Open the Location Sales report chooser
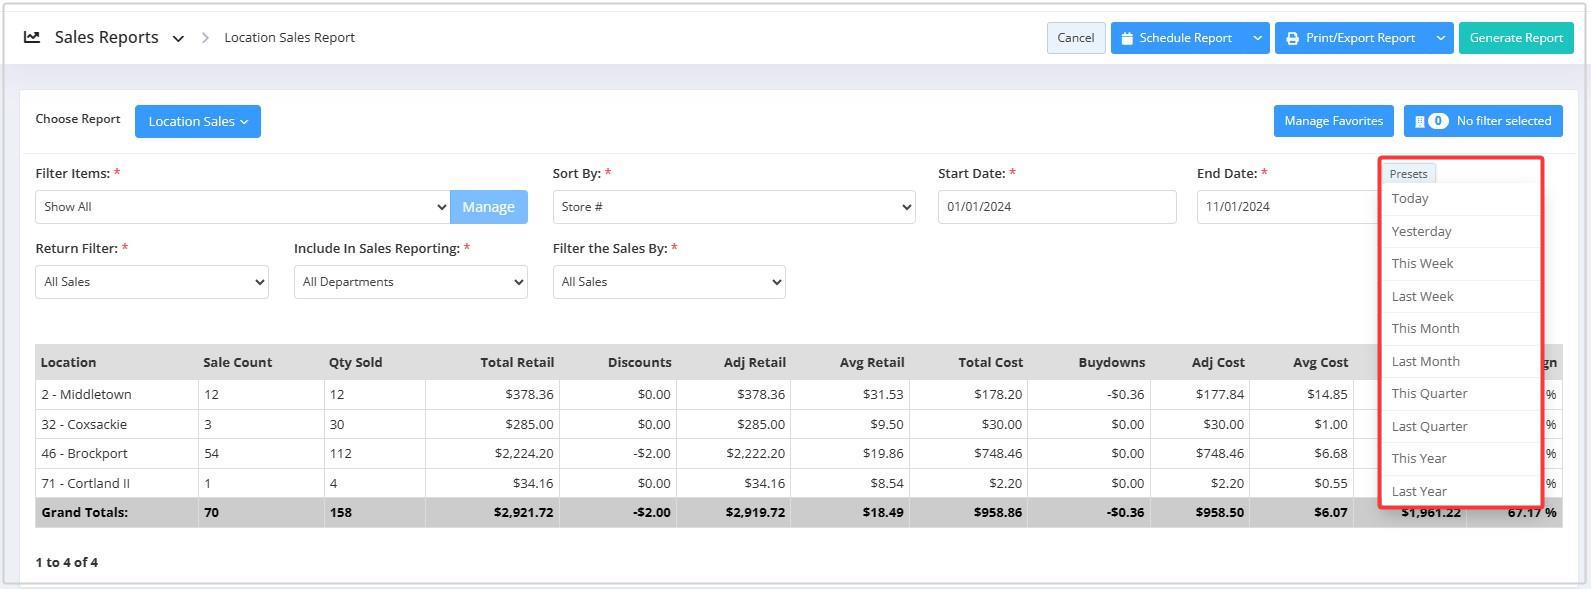The width and height of the screenshot is (1591, 589). (198, 121)
